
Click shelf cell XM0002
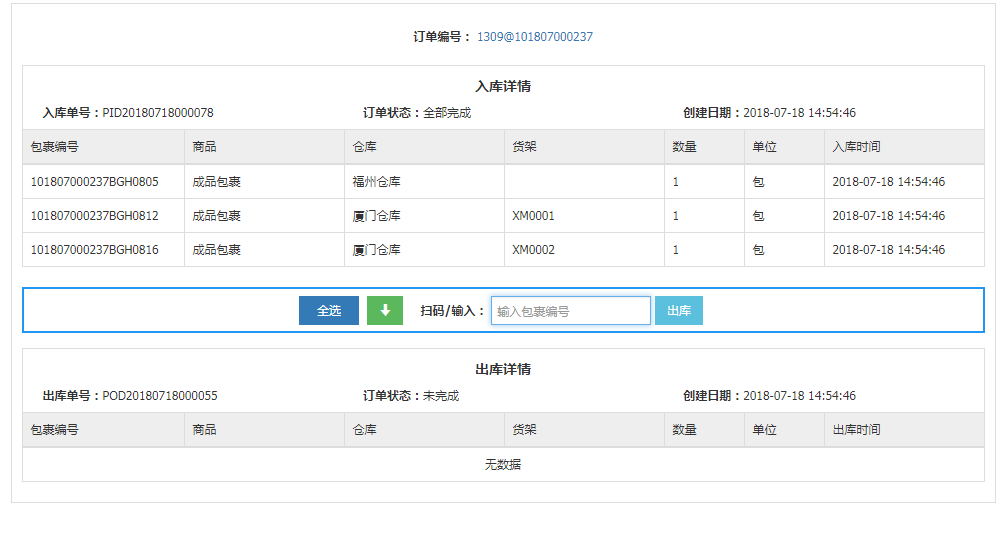coord(533,250)
